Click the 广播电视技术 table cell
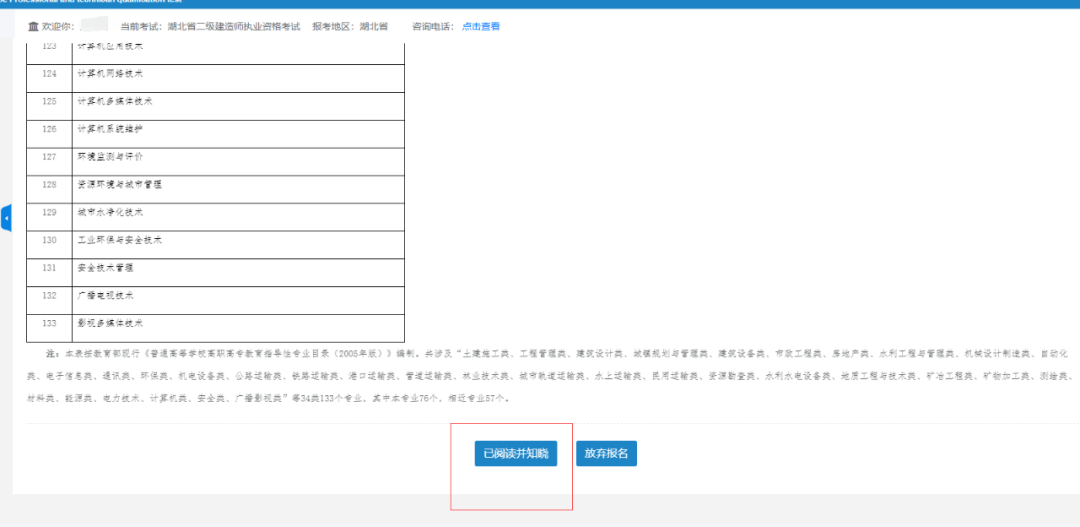Viewport: 1080px width, 527px height. point(238,300)
